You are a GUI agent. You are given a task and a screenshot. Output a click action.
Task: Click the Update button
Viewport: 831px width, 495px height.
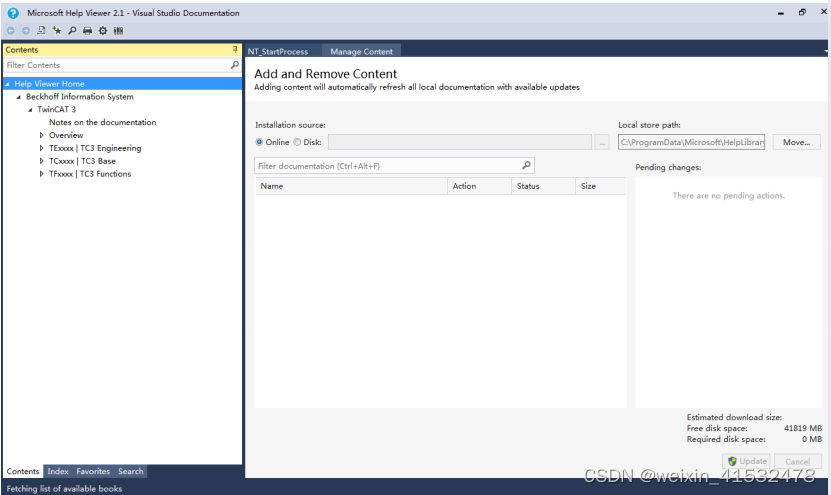point(746,461)
